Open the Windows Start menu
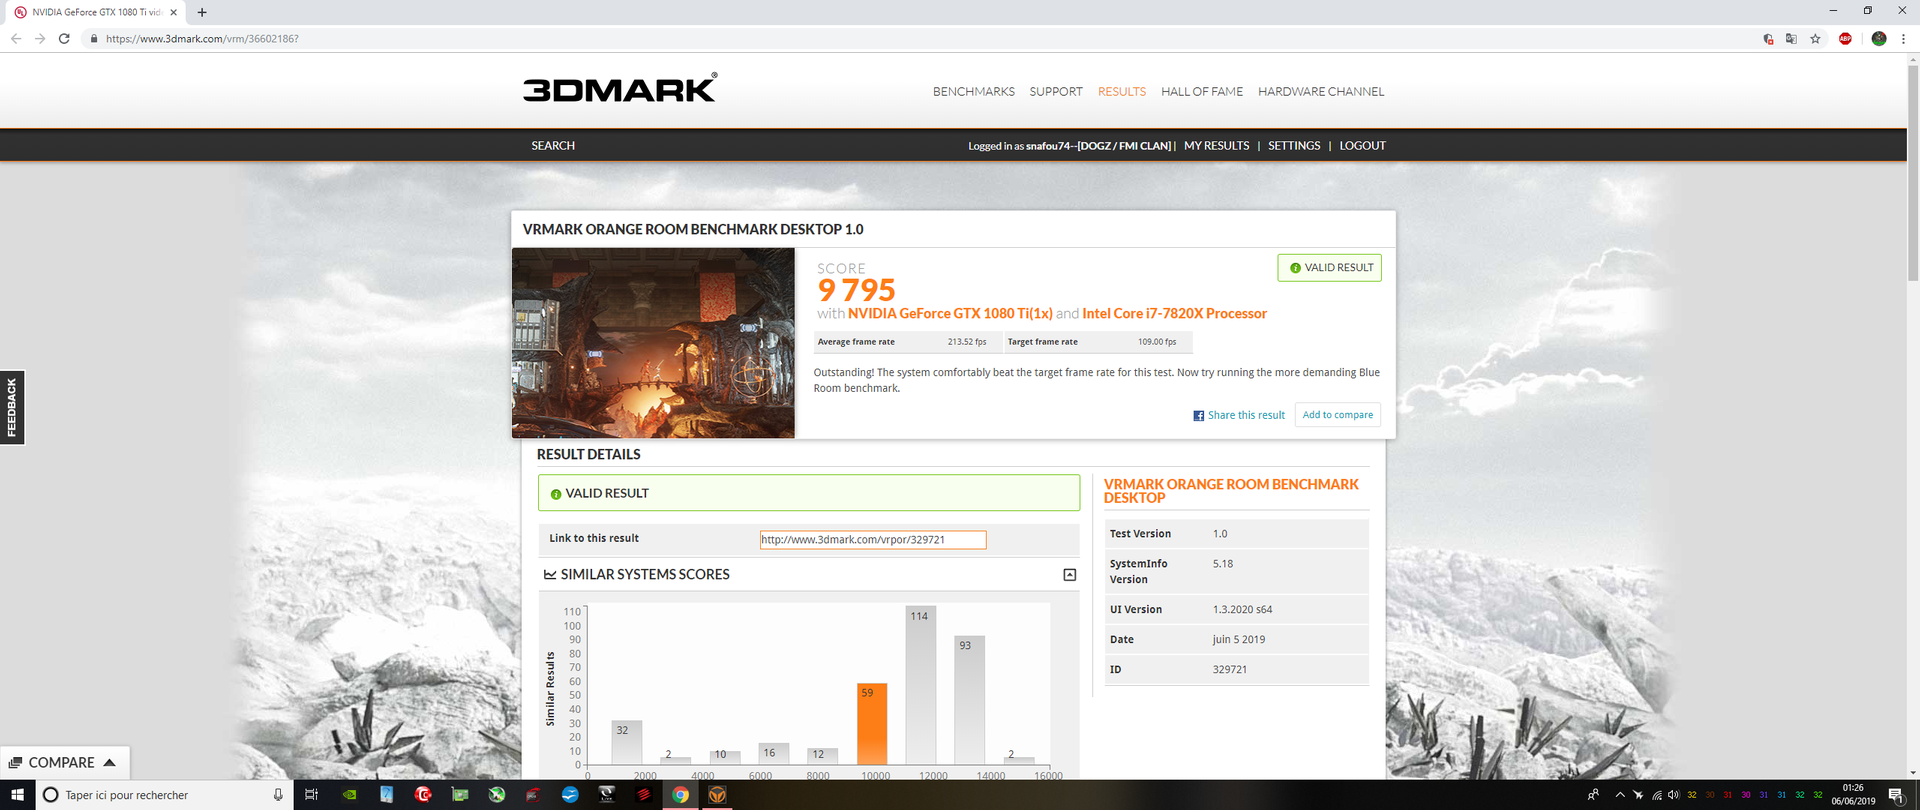 click(17, 795)
